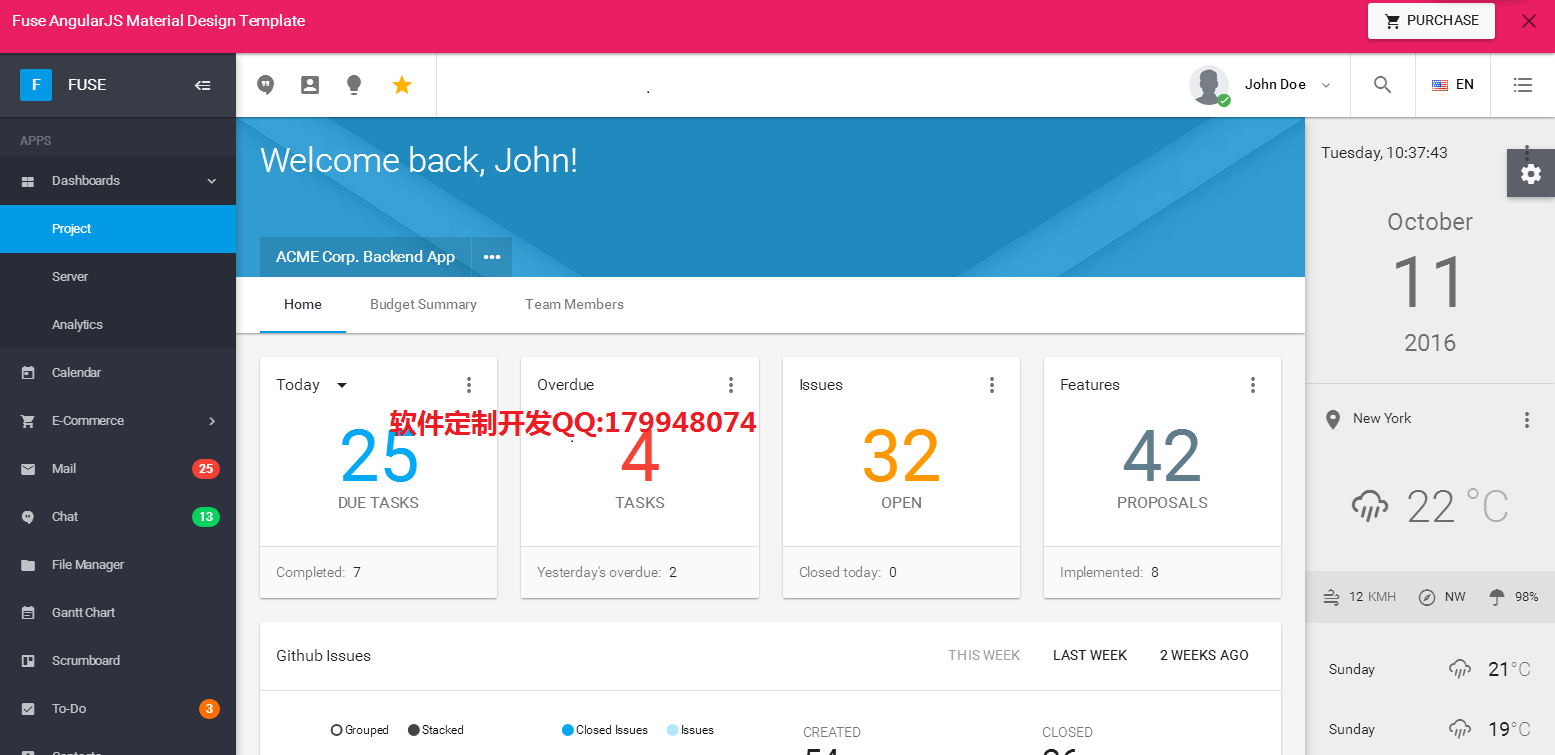
Task: Click the lightbulb shortcut icon
Action: tap(354, 85)
